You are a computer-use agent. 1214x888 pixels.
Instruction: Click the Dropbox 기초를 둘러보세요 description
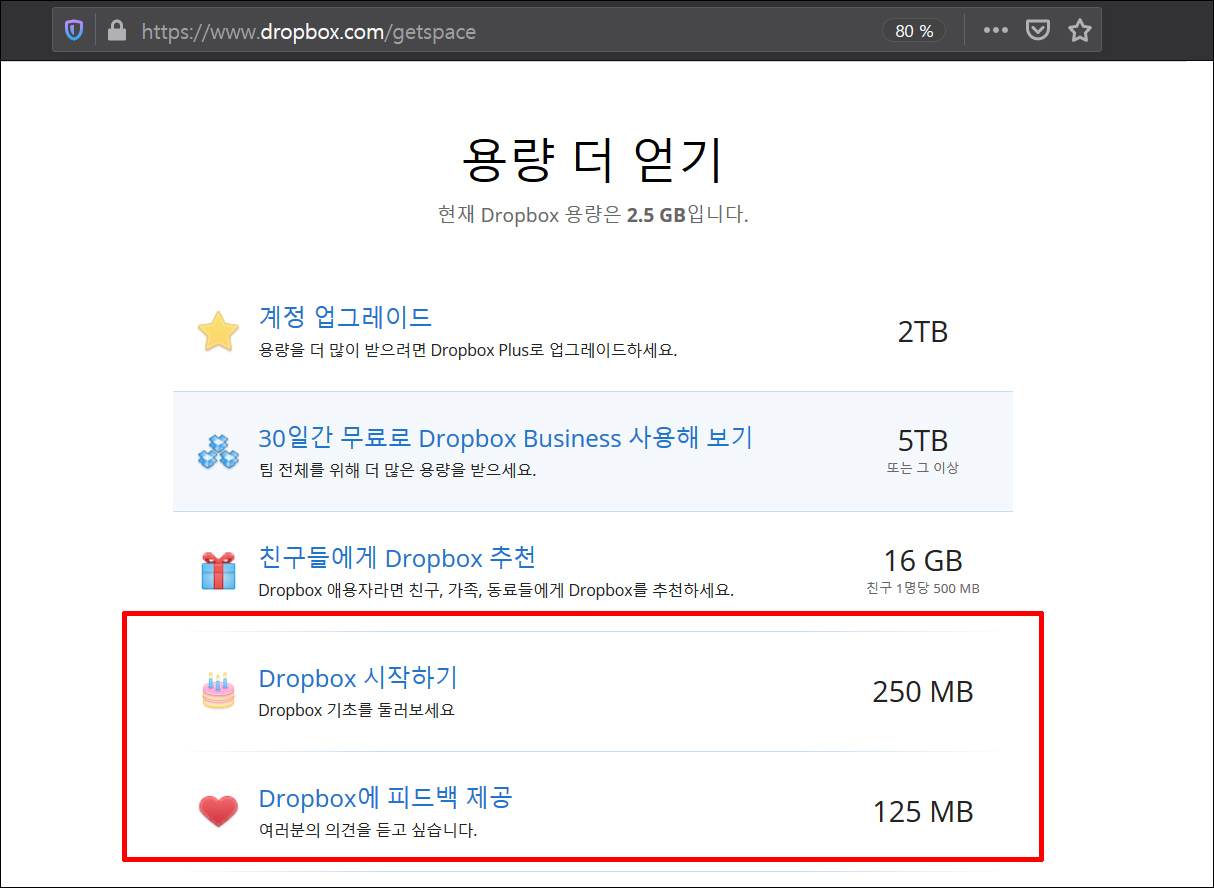click(x=356, y=710)
